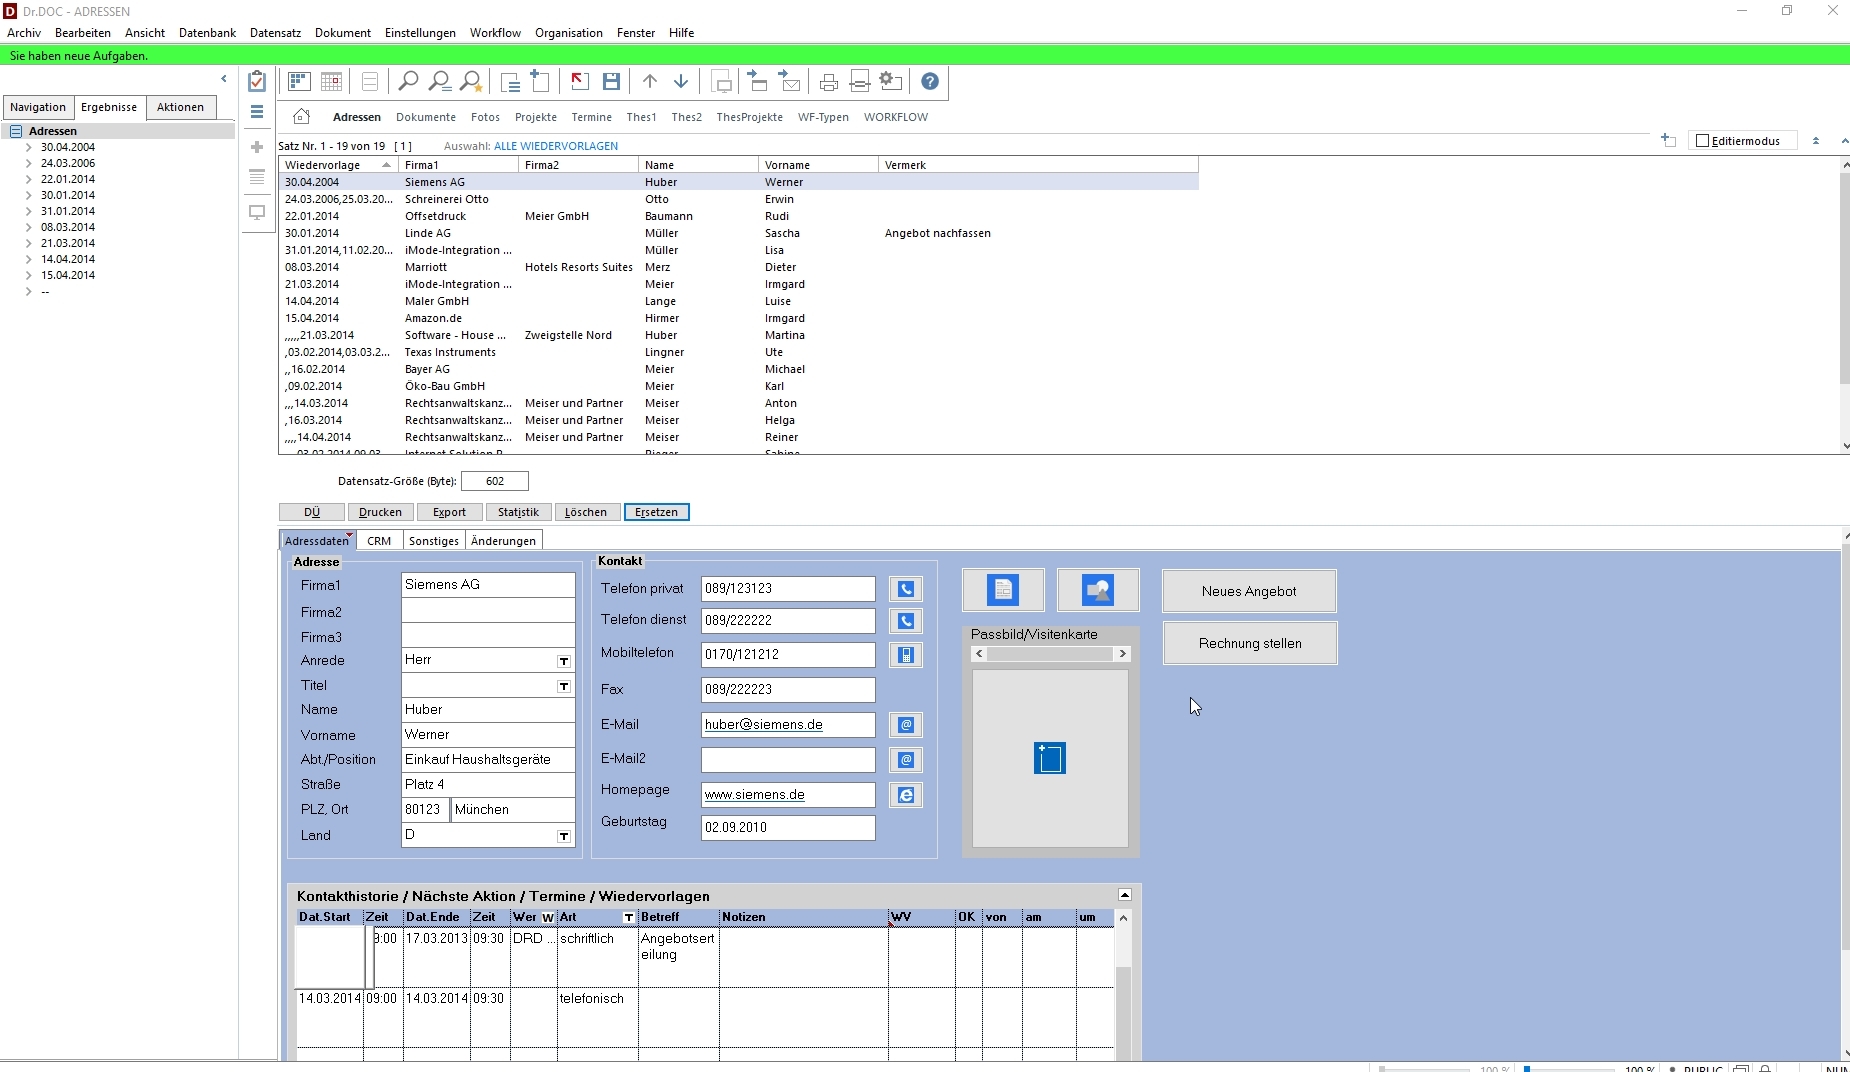Screen dimensions: 1850x1072
Task: Expand the 30.04.2004 tree node
Action: (x=29, y=147)
